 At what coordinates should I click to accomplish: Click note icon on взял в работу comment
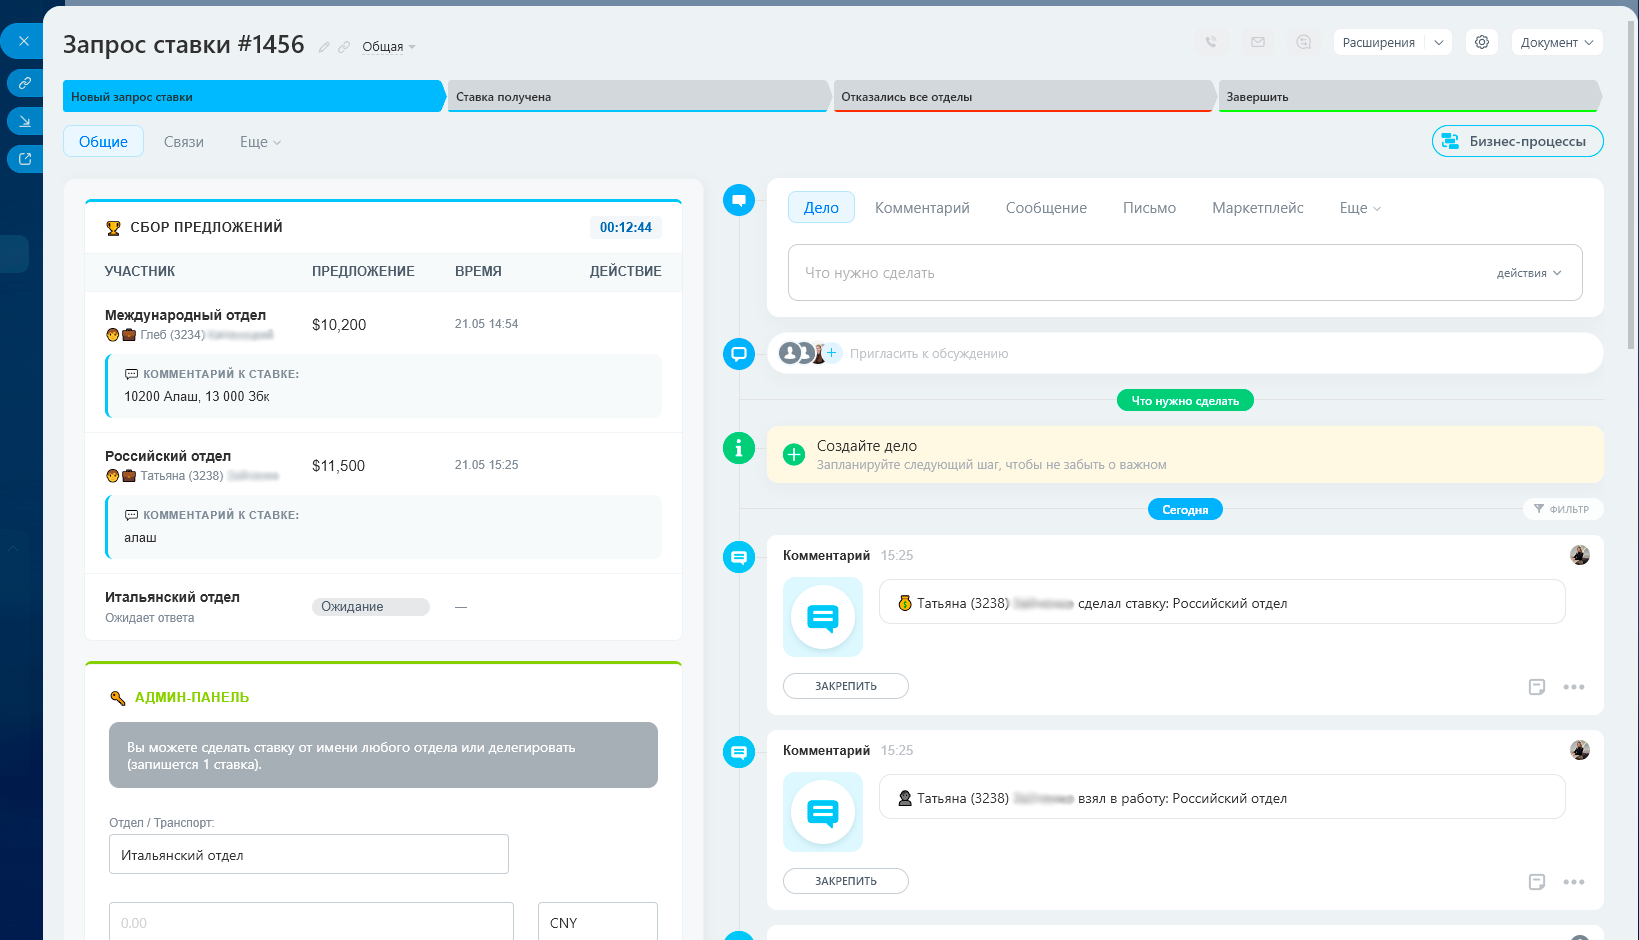point(1537,882)
